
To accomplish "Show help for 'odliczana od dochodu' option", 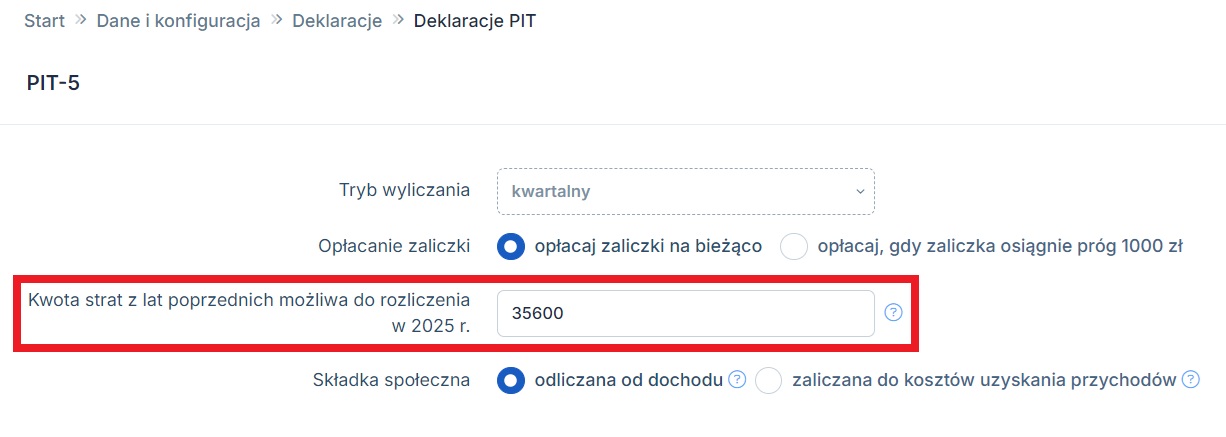I will [x=737, y=379].
